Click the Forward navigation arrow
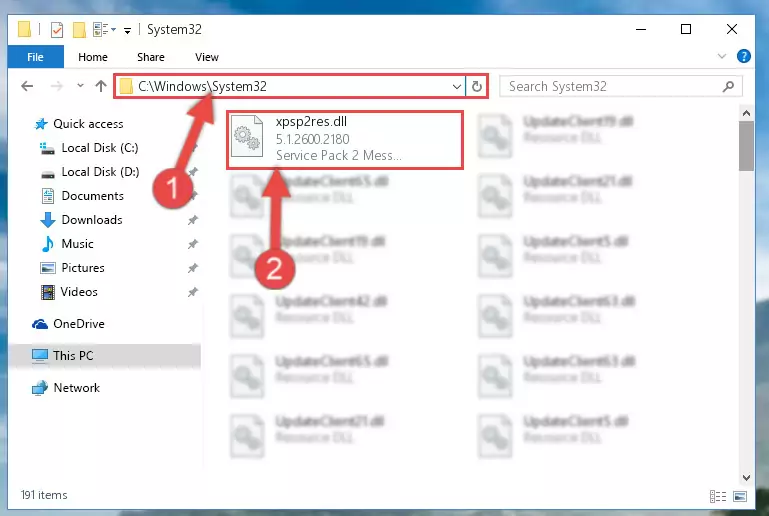The height and width of the screenshot is (516, 769). pos(57,86)
